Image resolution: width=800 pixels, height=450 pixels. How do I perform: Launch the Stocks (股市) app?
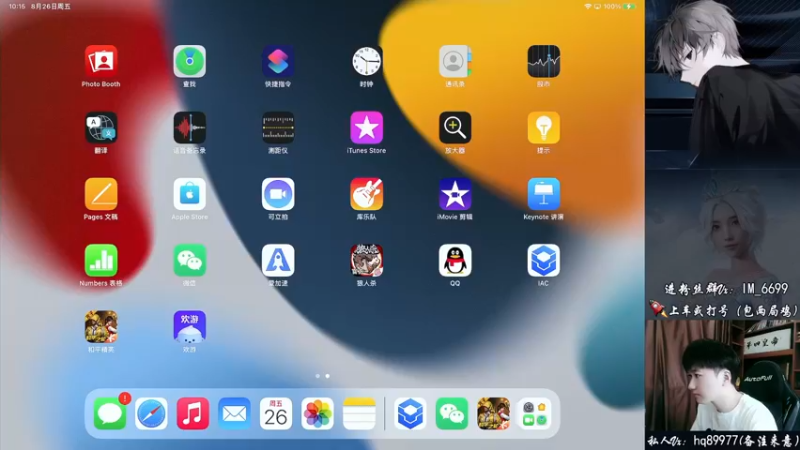pyautogui.click(x=543, y=61)
